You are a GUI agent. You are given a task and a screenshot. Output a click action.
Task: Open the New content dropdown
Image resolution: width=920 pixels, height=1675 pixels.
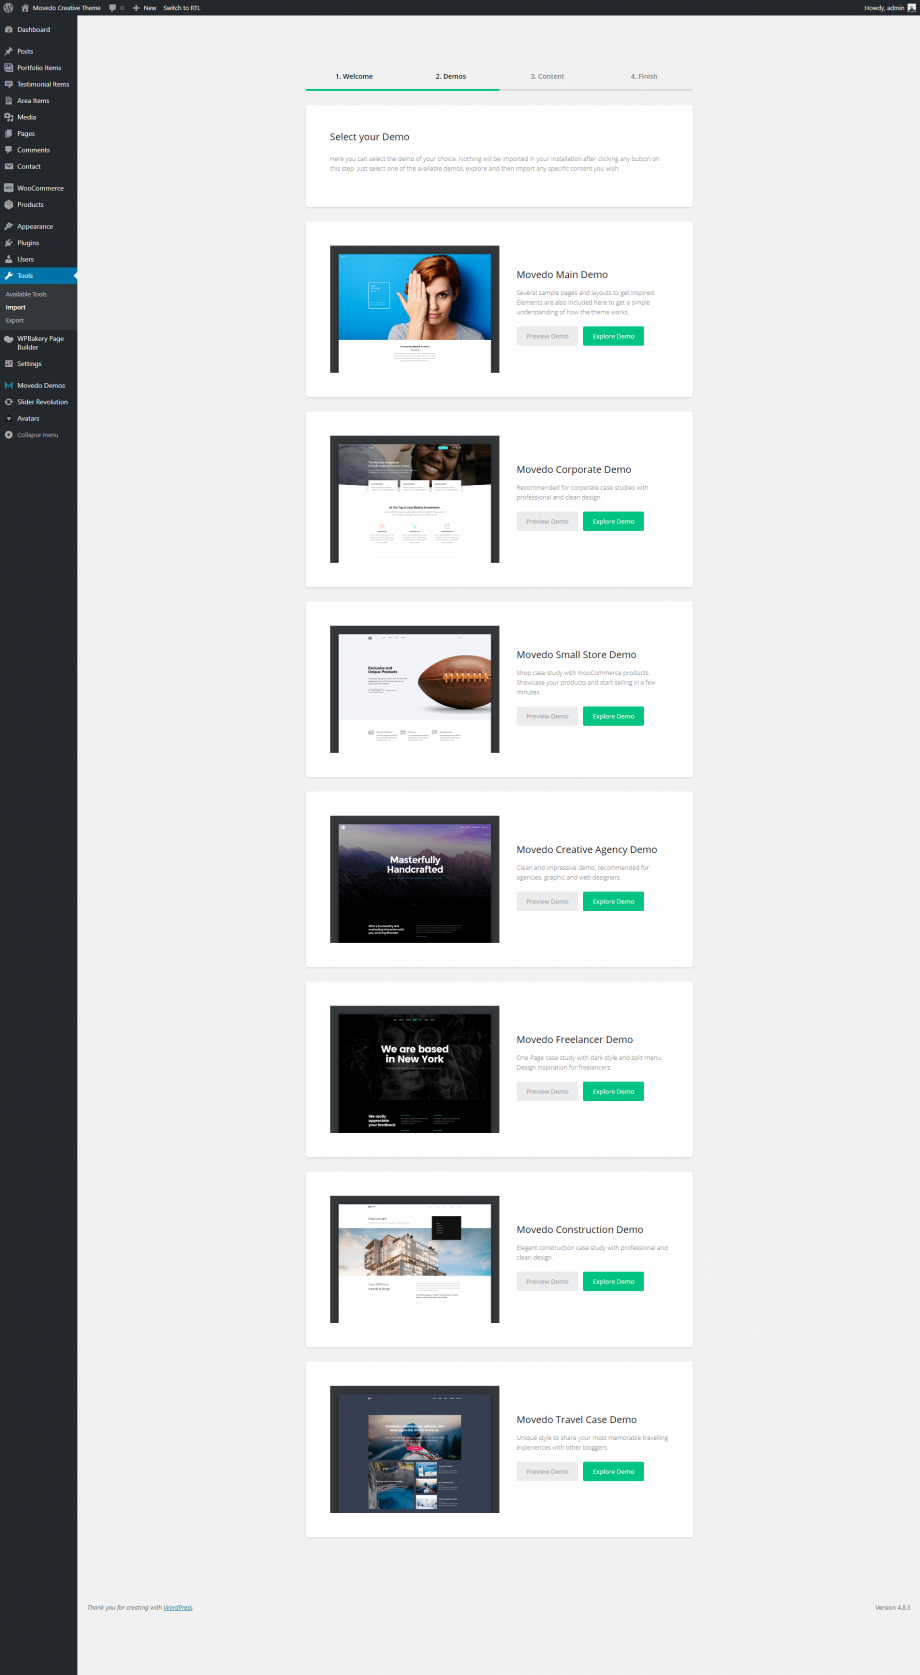tap(145, 7)
